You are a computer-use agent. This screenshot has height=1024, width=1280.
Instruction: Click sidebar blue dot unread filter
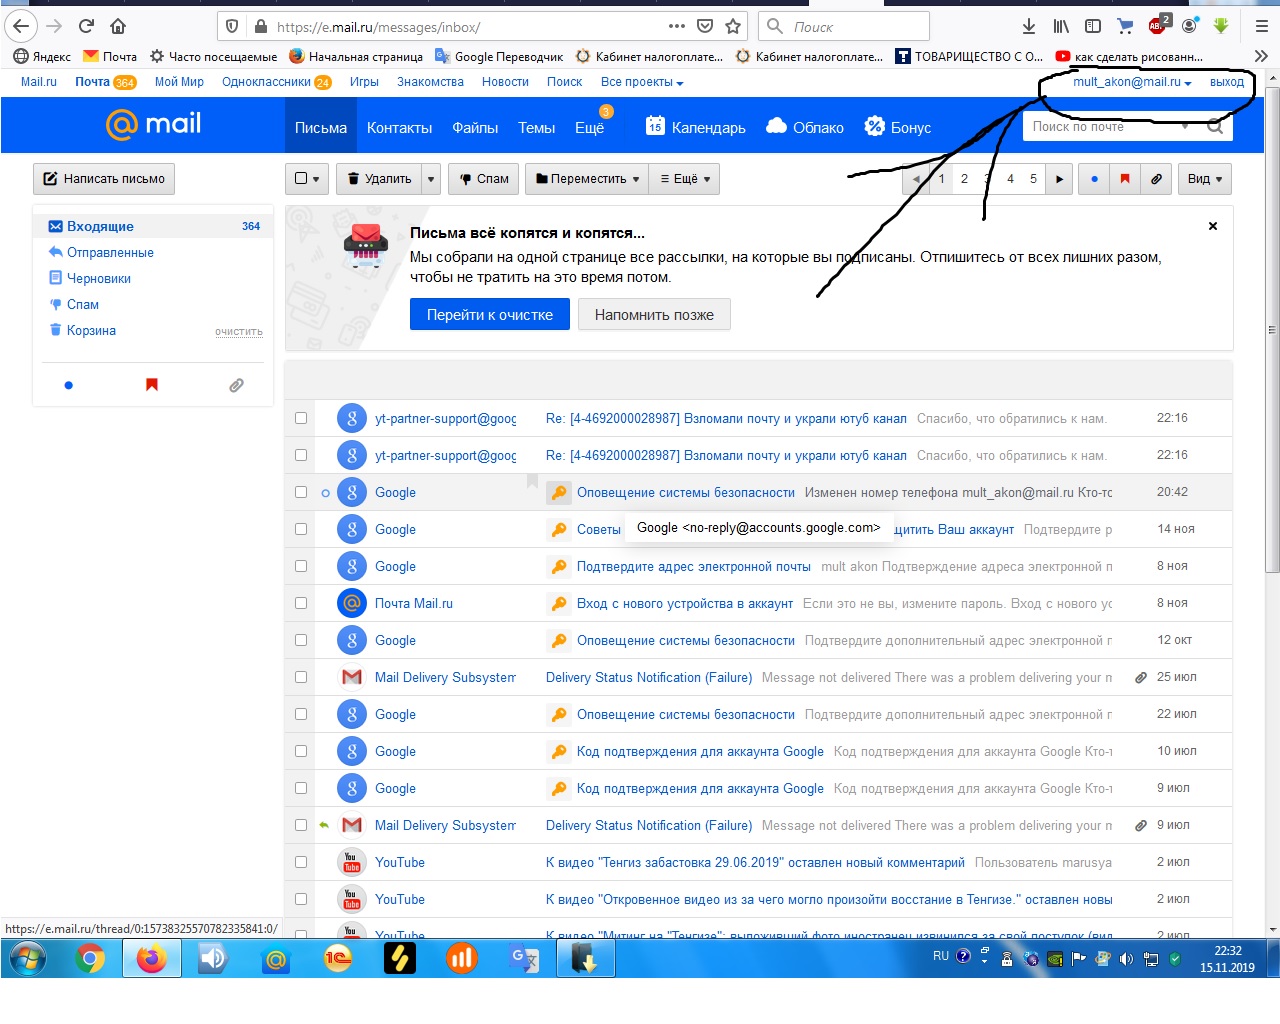click(68, 385)
